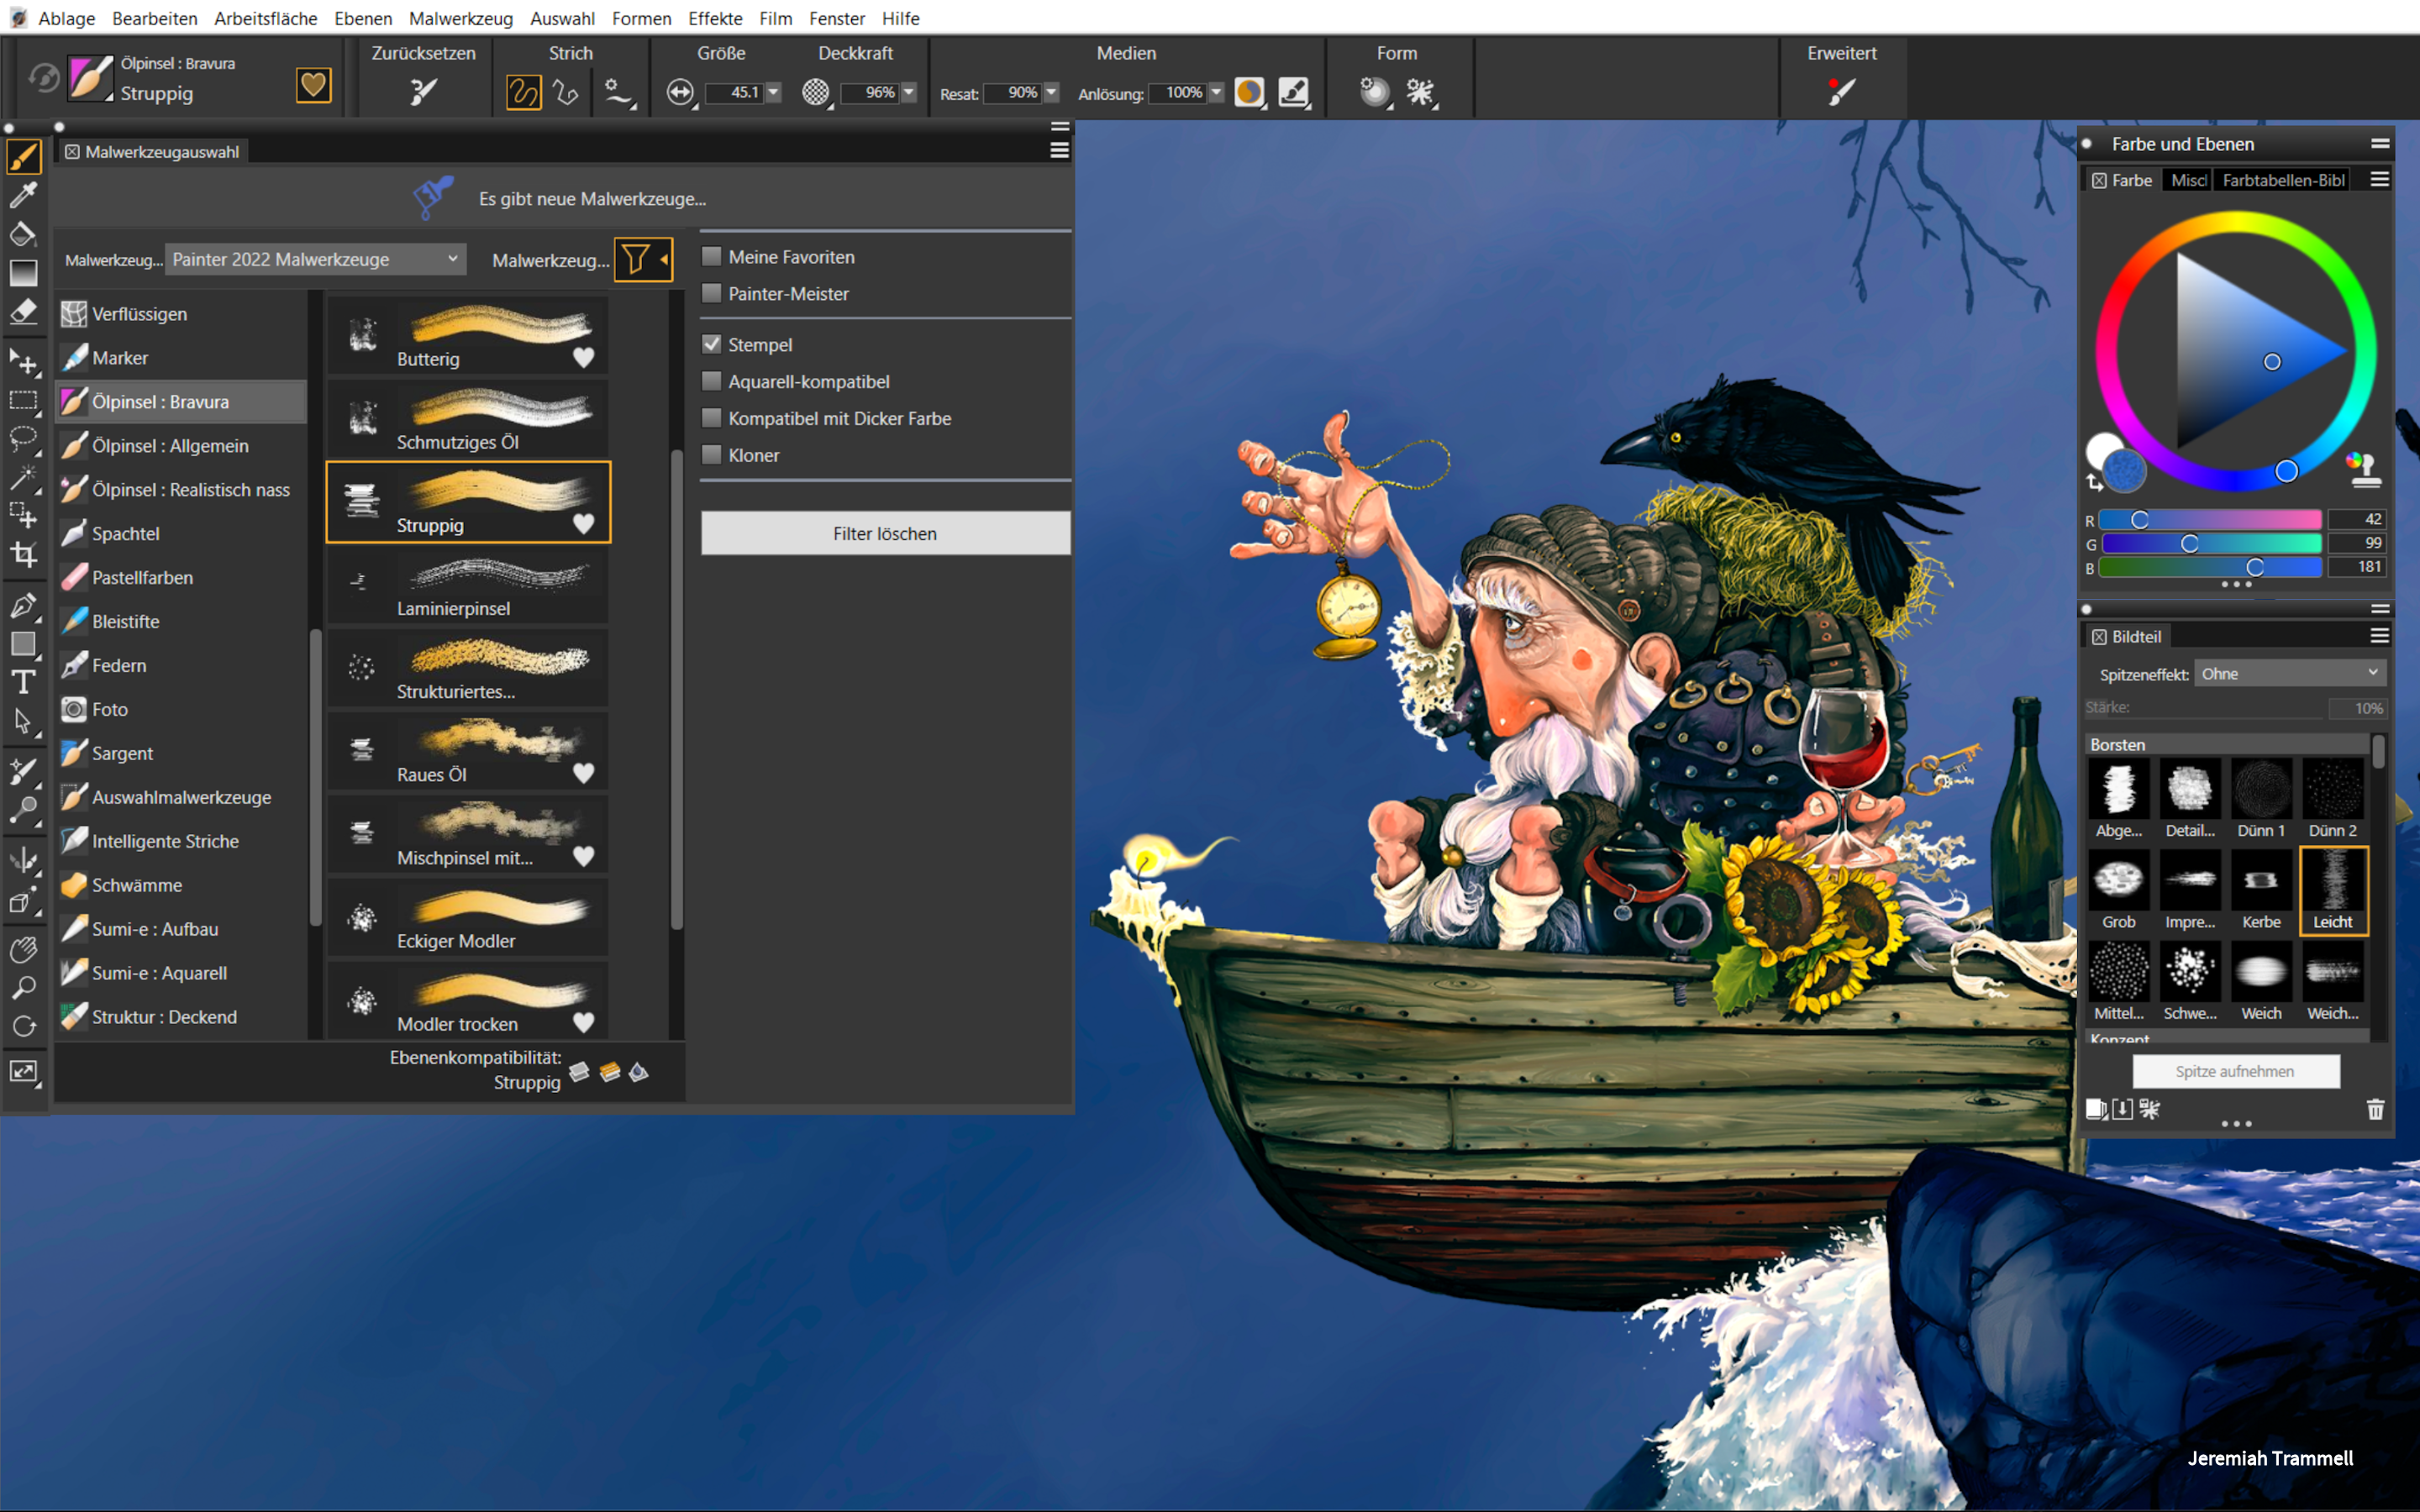Open Farbe und Ebenen panel options menu
The width and height of the screenshot is (2420, 1512).
pyautogui.click(x=2380, y=144)
